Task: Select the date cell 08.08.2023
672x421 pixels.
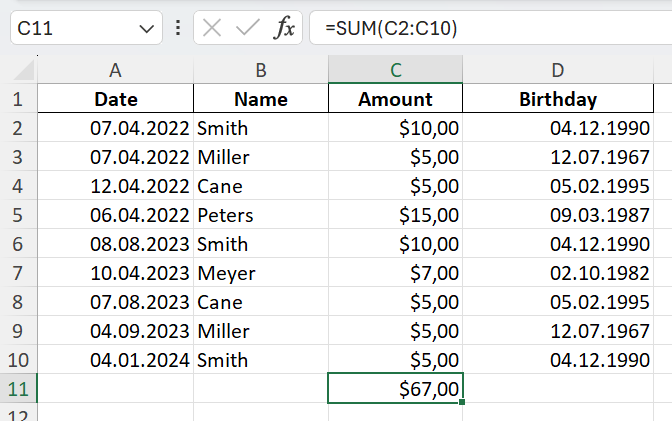Action: coord(116,244)
